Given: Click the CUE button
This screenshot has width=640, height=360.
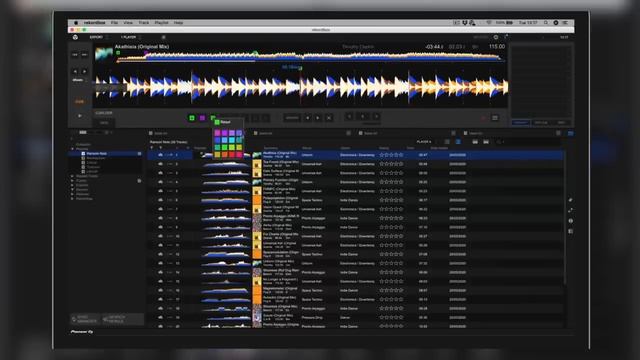Looking at the screenshot, I should pyautogui.click(x=79, y=101).
